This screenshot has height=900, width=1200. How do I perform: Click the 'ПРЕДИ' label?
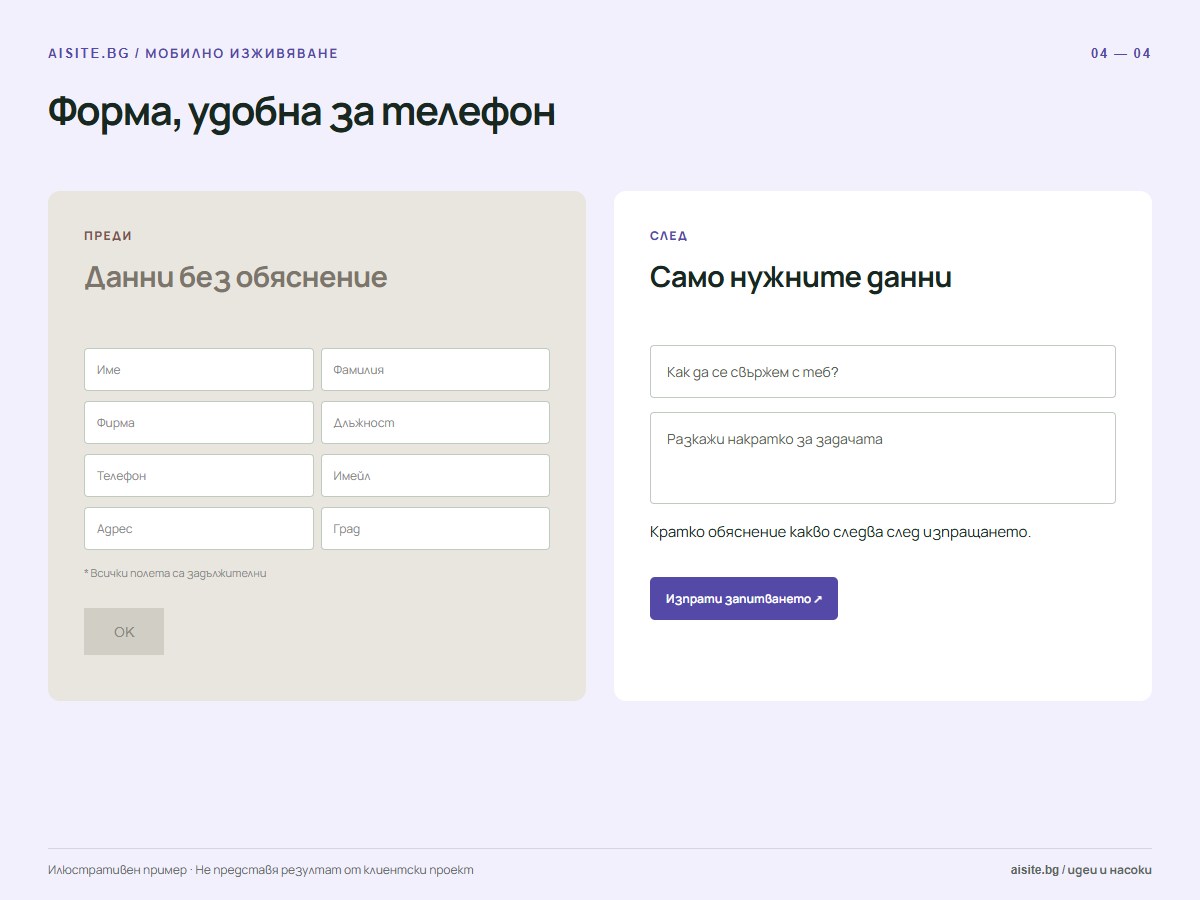point(108,236)
